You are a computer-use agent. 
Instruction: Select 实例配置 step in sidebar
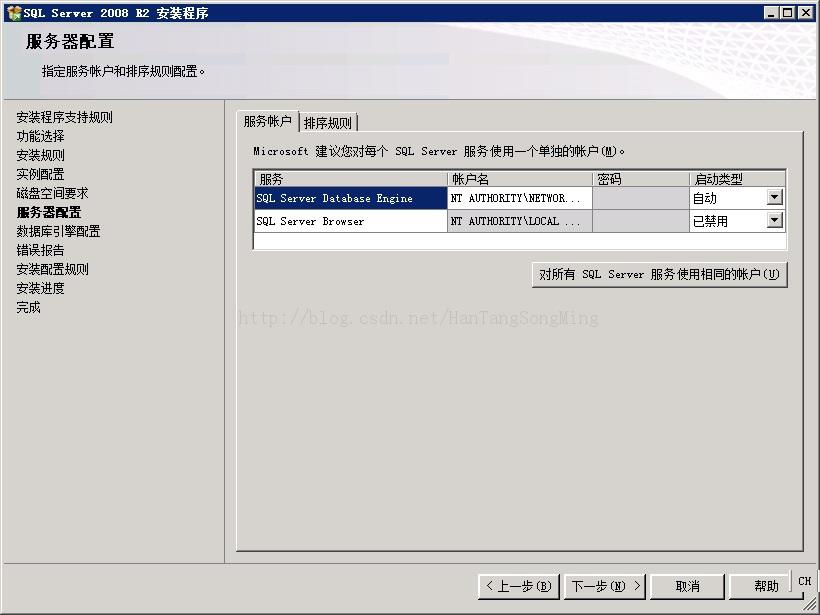[40, 174]
